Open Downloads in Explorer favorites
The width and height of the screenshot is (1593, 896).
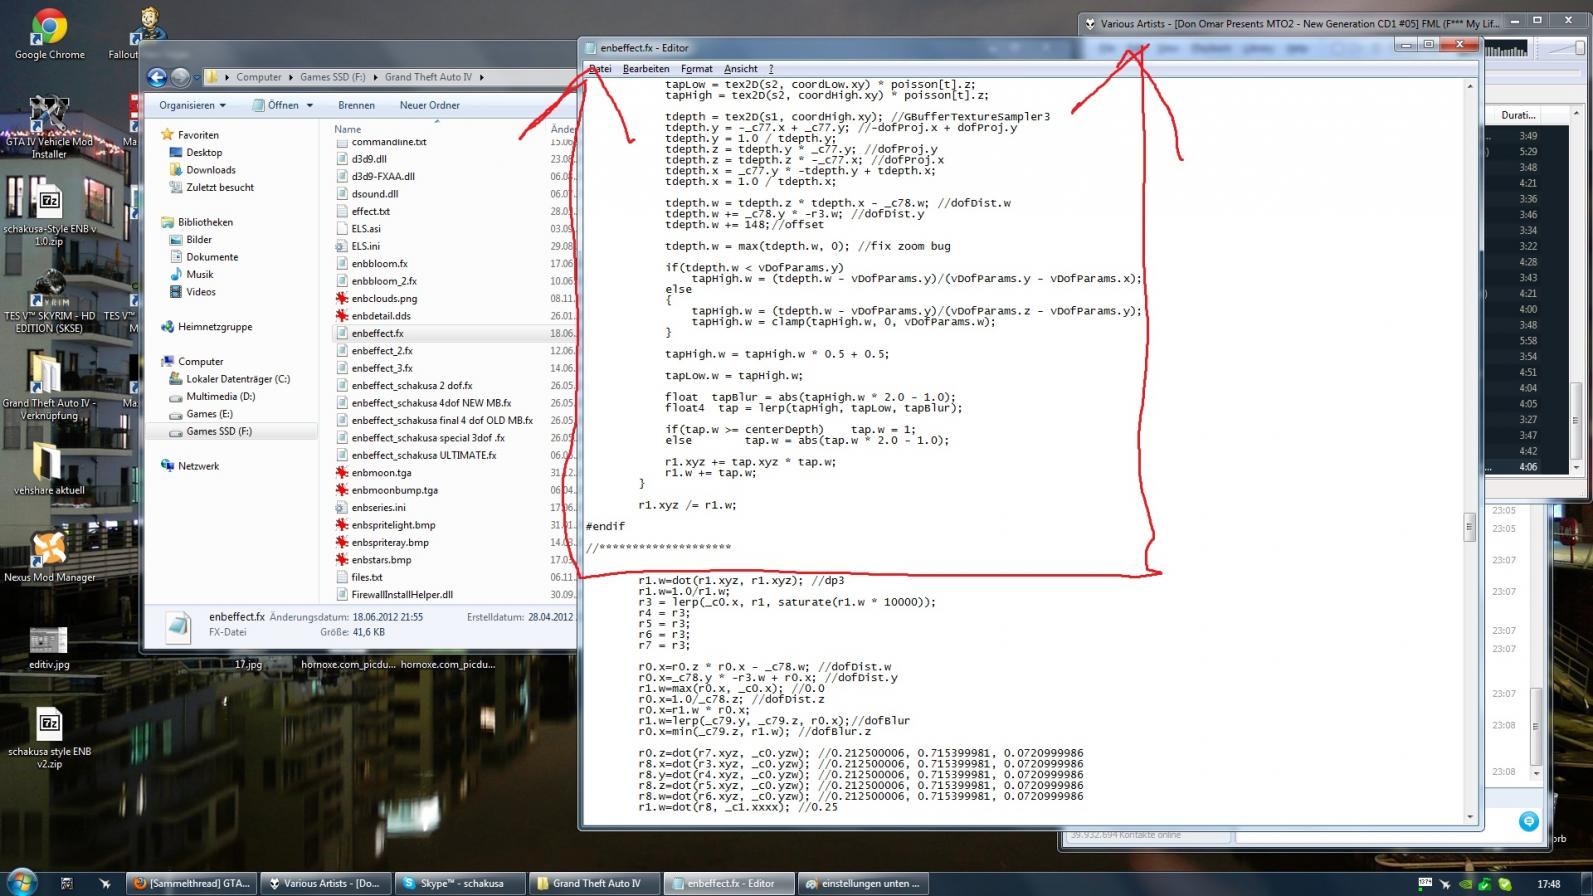coord(210,170)
